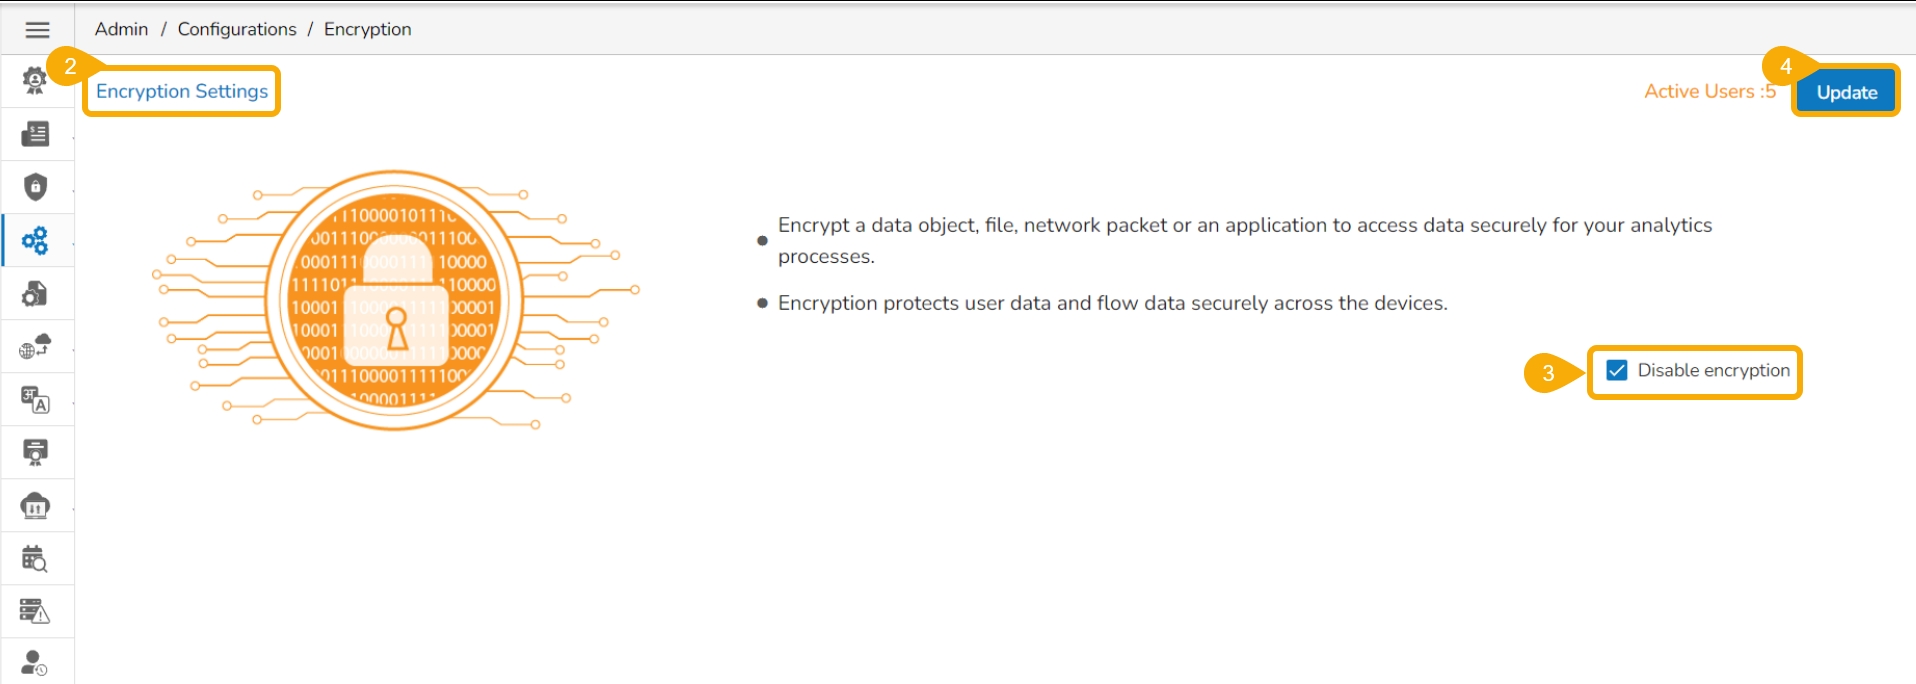
Task: Open the language translation icon
Action: 35,400
